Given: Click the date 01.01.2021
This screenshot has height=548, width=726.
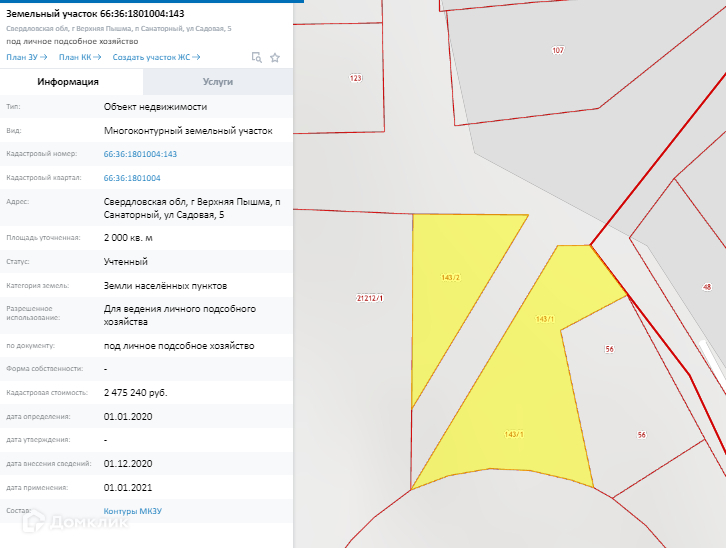Looking at the screenshot, I should point(128,488).
